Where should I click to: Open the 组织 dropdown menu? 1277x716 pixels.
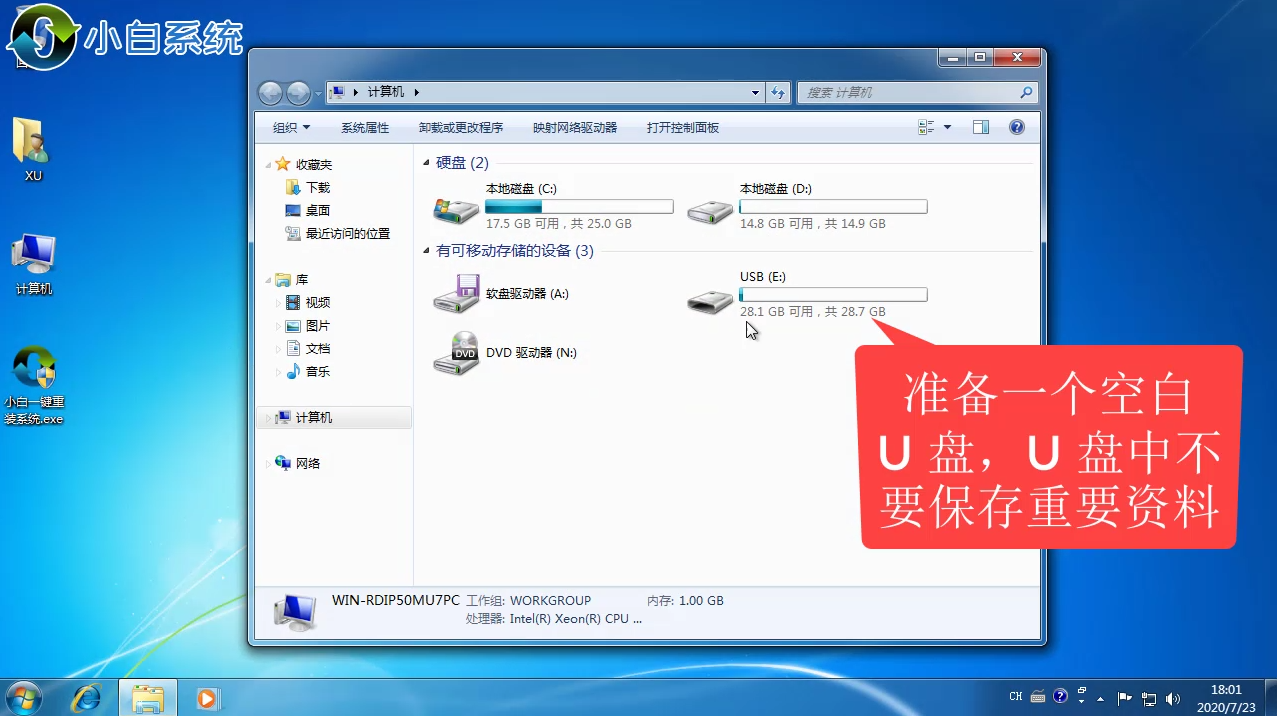click(x=291, y=128)
